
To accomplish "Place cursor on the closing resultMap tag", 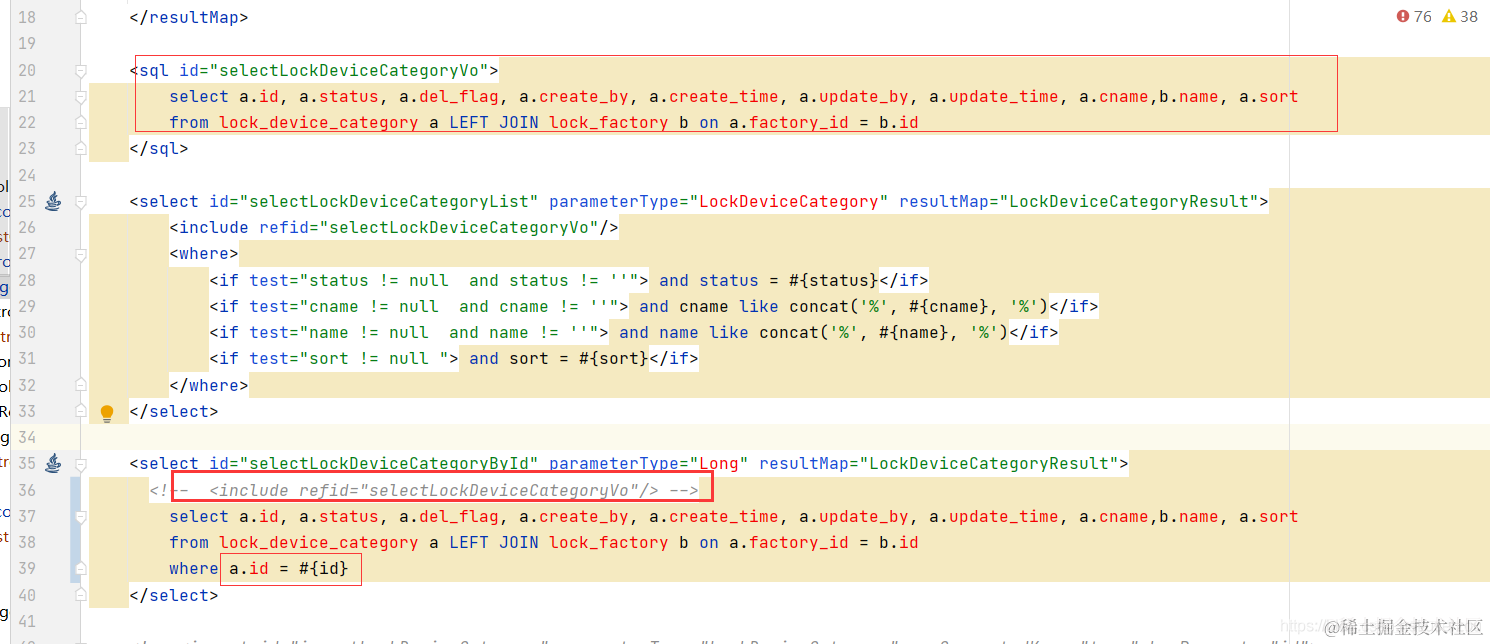I will (189, 17).
